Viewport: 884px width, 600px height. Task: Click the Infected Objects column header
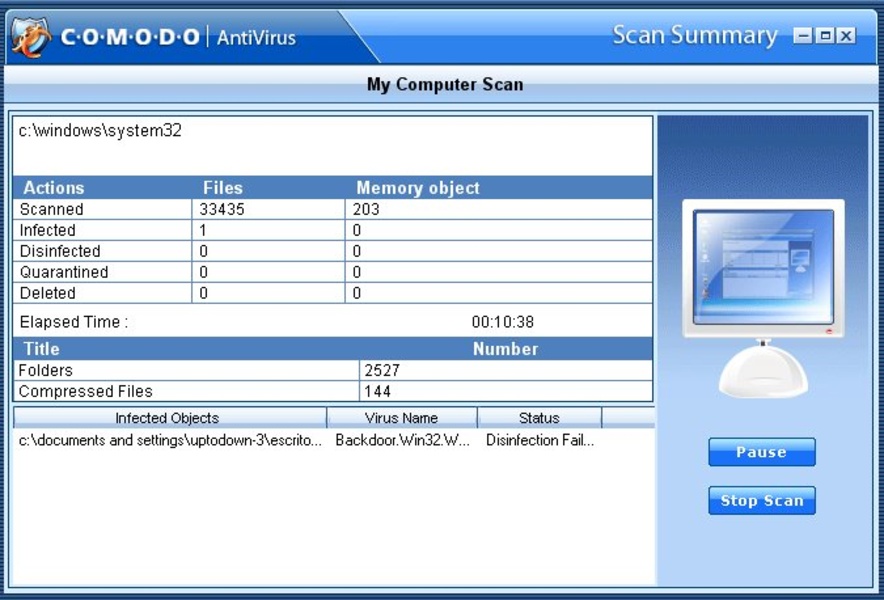pyautogui.click(x=170, y=418)
